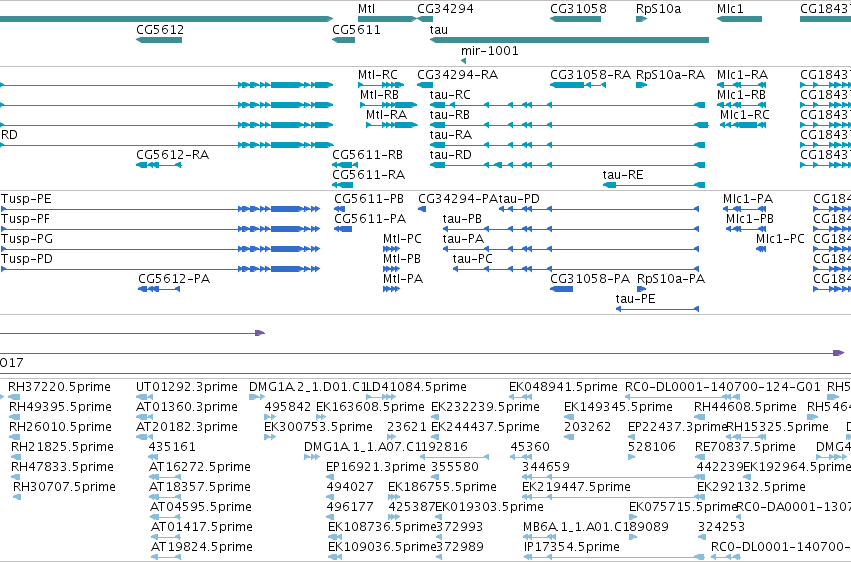Open the CG34294-RA transcript label
The image size is (851, 562).
pos(458,75)
